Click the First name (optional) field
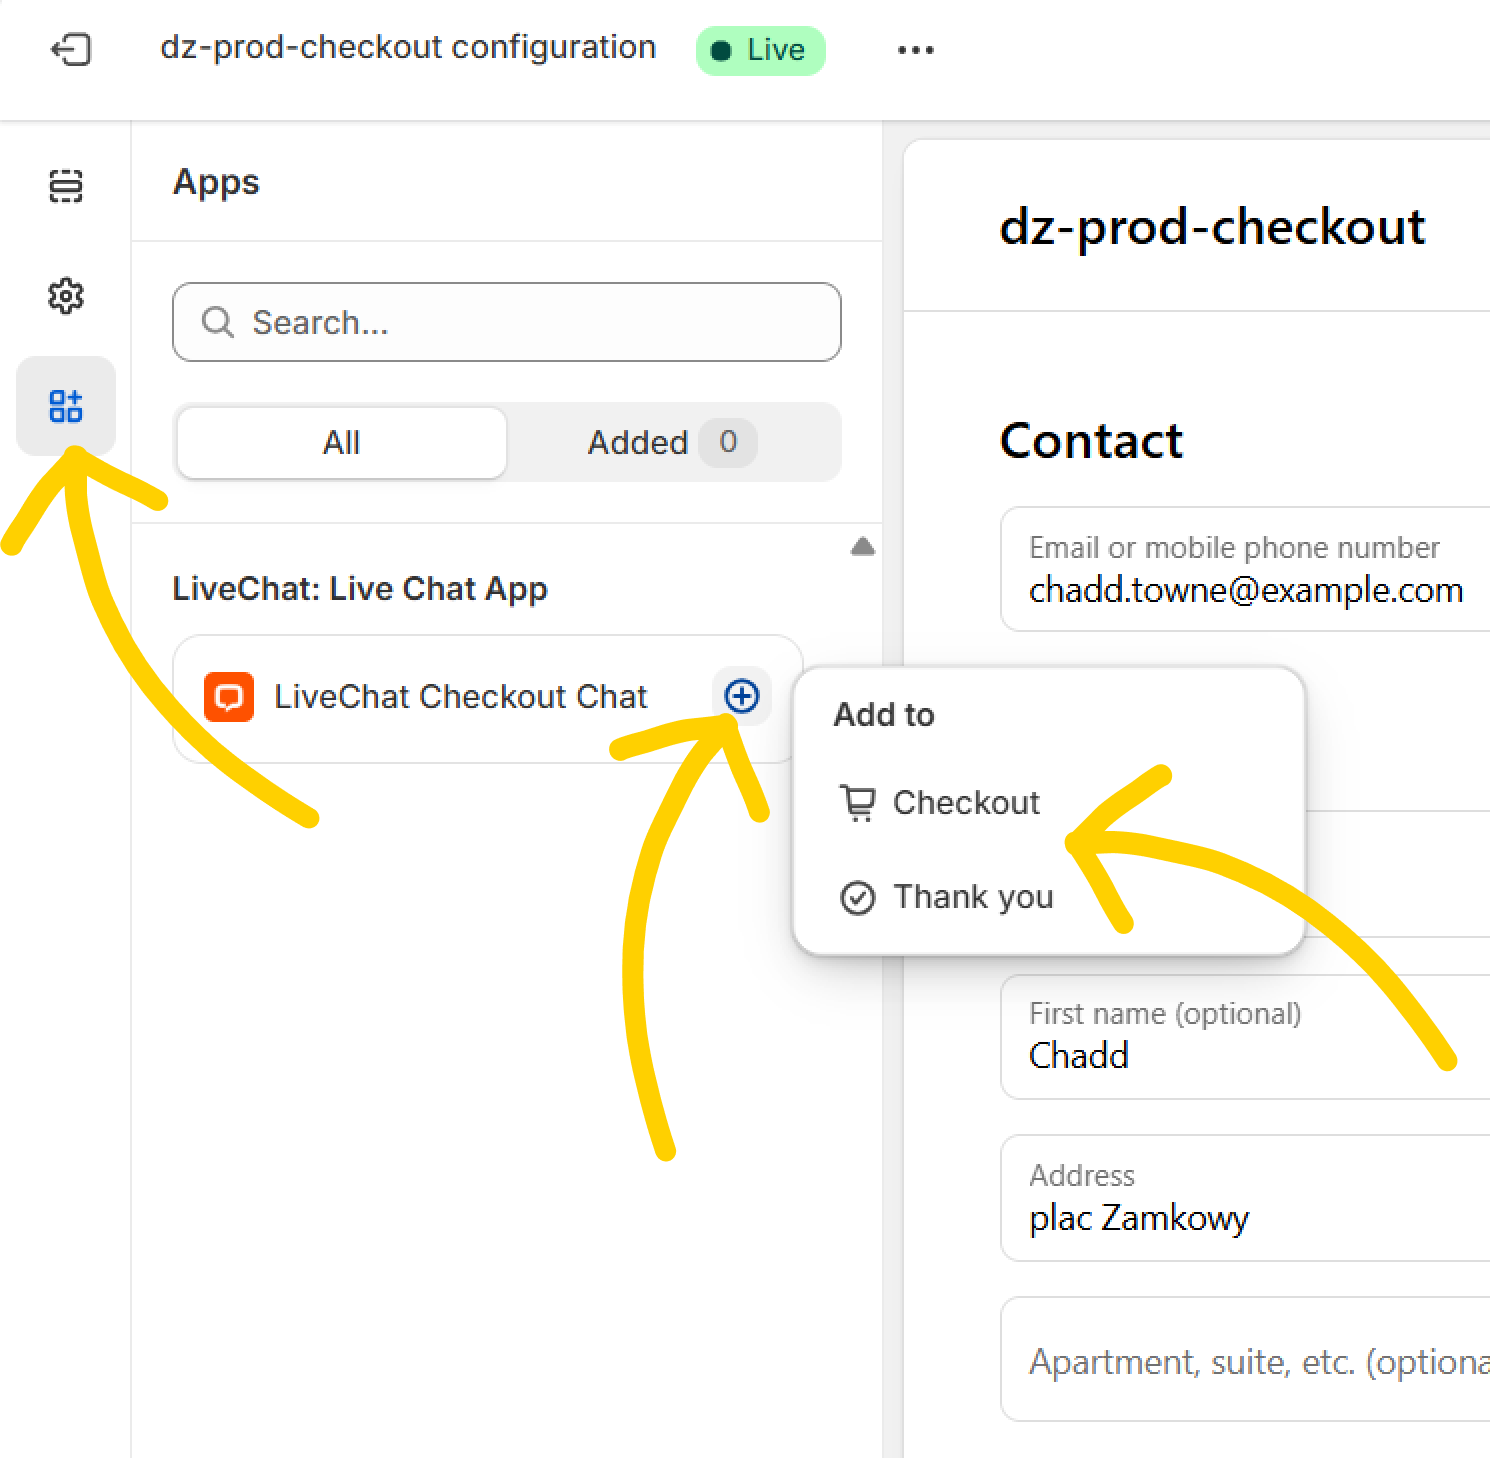1490x1458 pixels. (x=1245, y=1037)
